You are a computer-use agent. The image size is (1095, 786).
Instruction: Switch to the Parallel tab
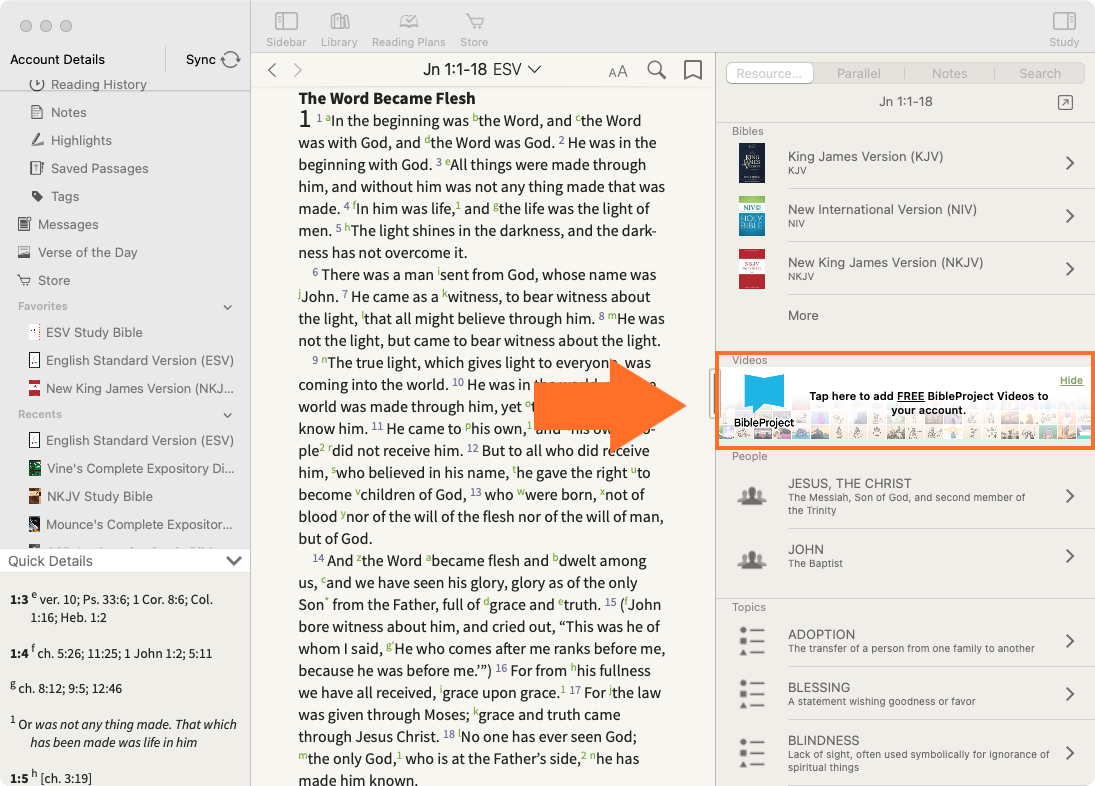click(x=858, y=73)
